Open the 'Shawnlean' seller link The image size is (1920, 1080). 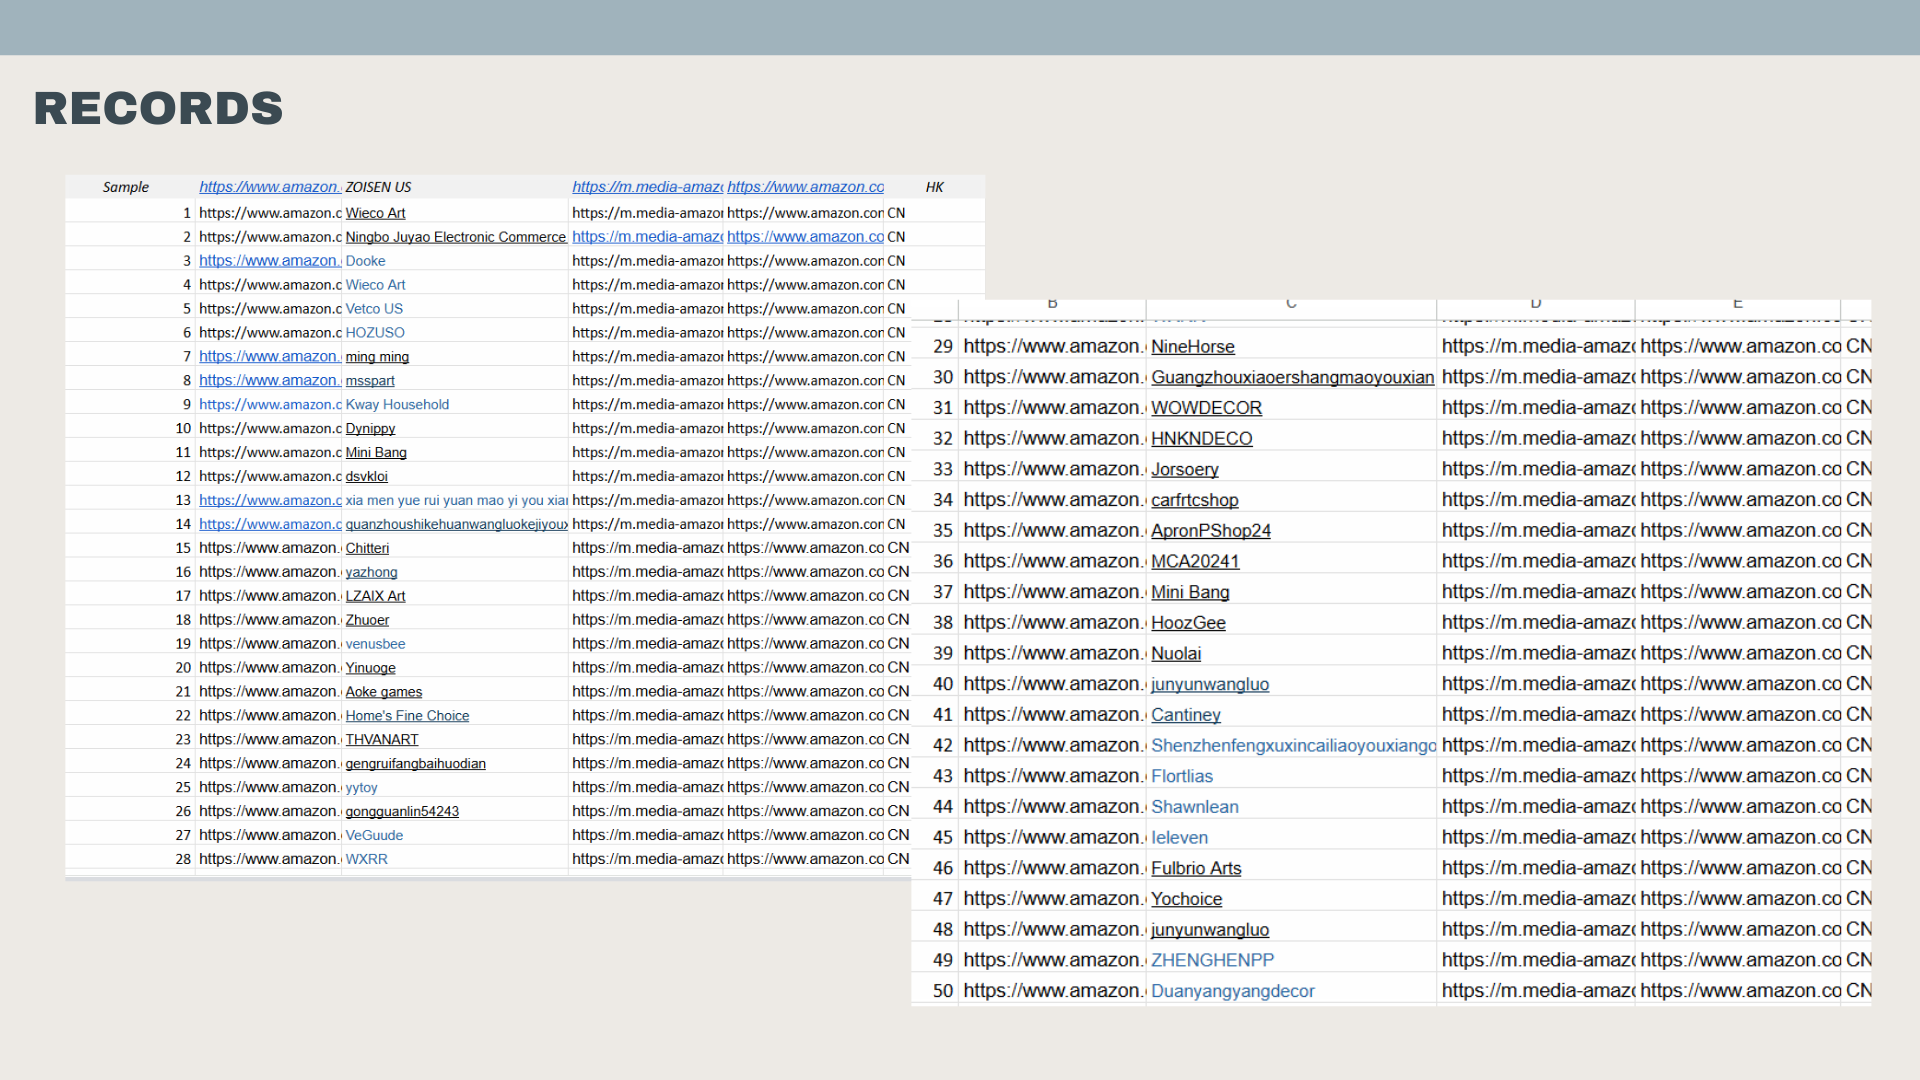(1194, 808)
